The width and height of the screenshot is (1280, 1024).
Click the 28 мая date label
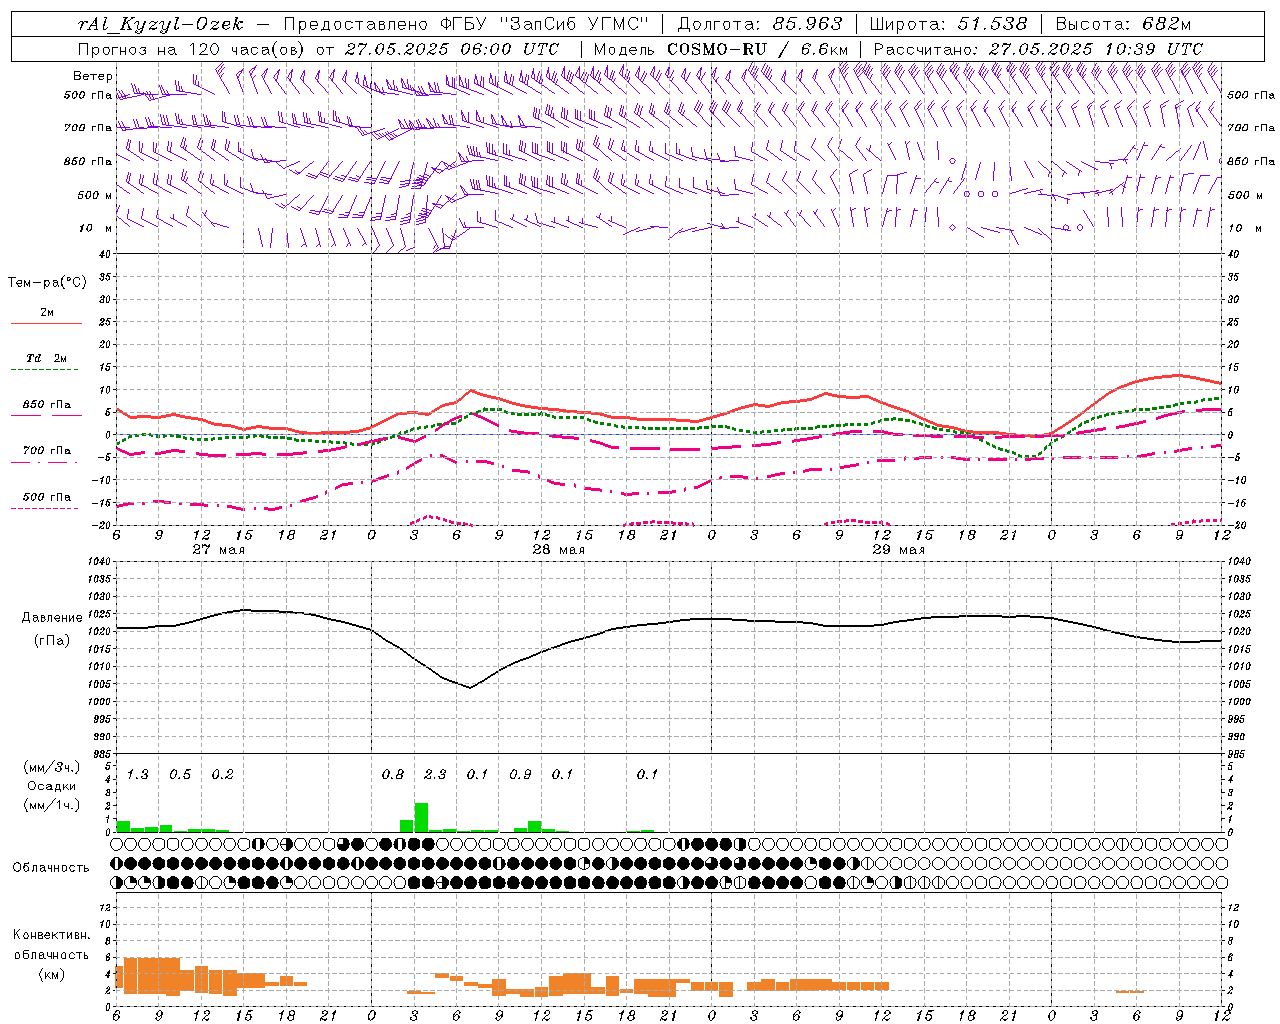tap(559, 550)
